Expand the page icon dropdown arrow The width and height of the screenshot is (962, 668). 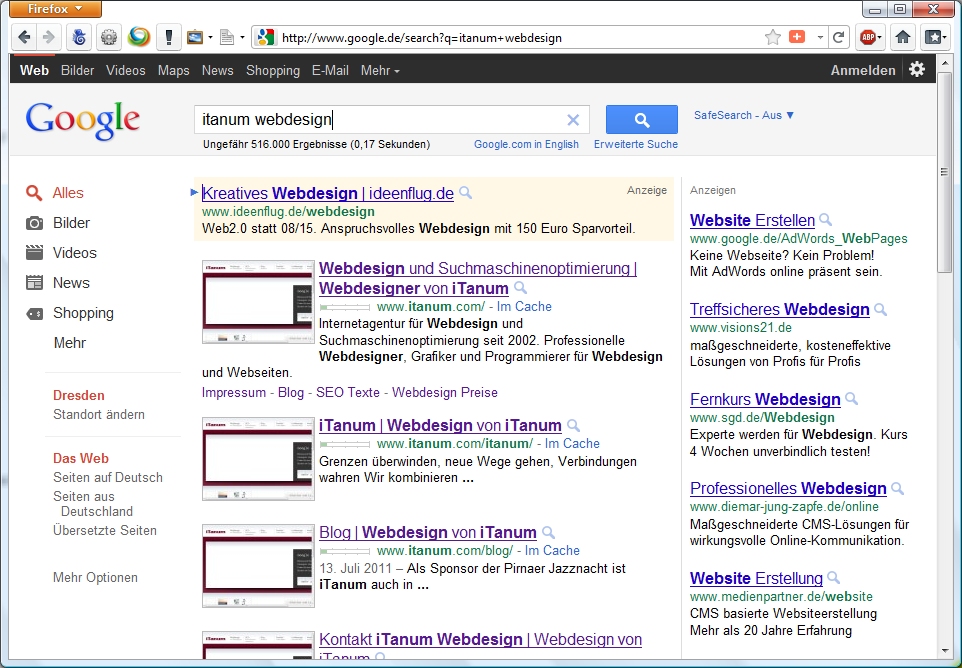point(242,37)
